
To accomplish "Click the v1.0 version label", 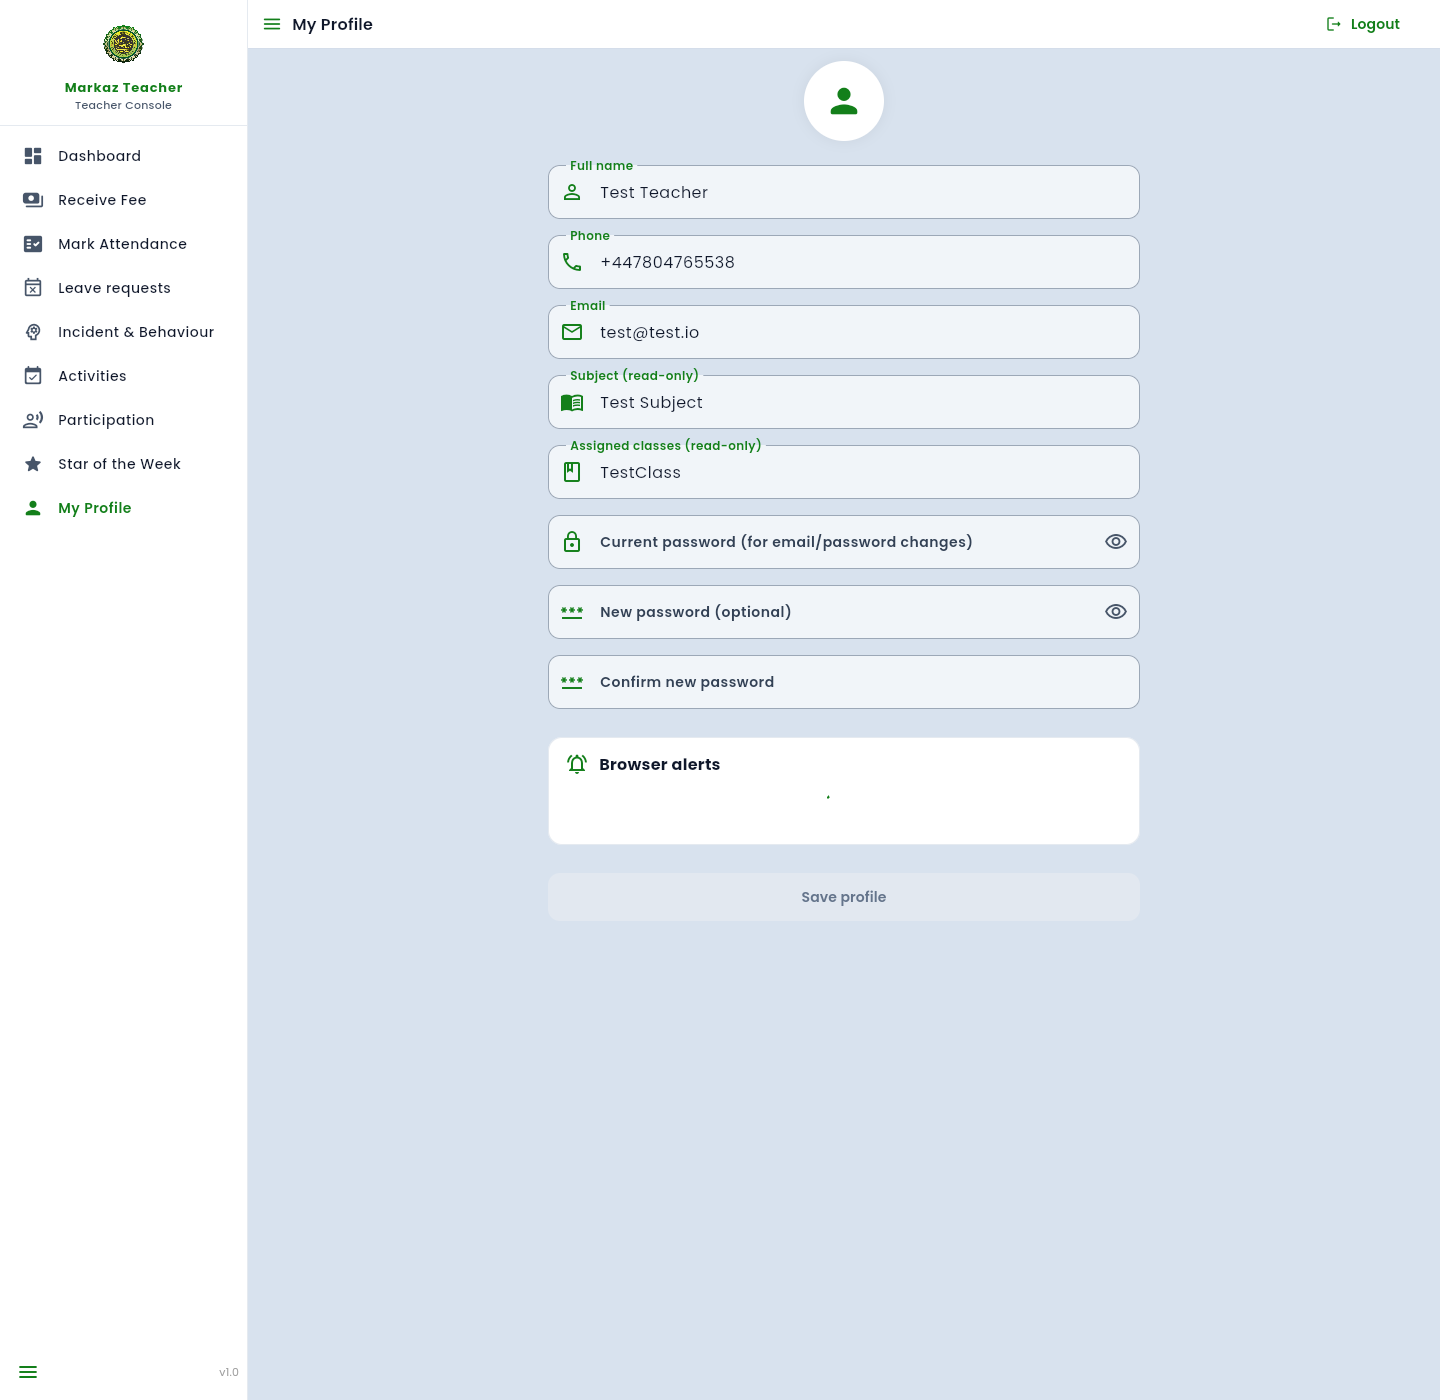I will [229, 1372].
